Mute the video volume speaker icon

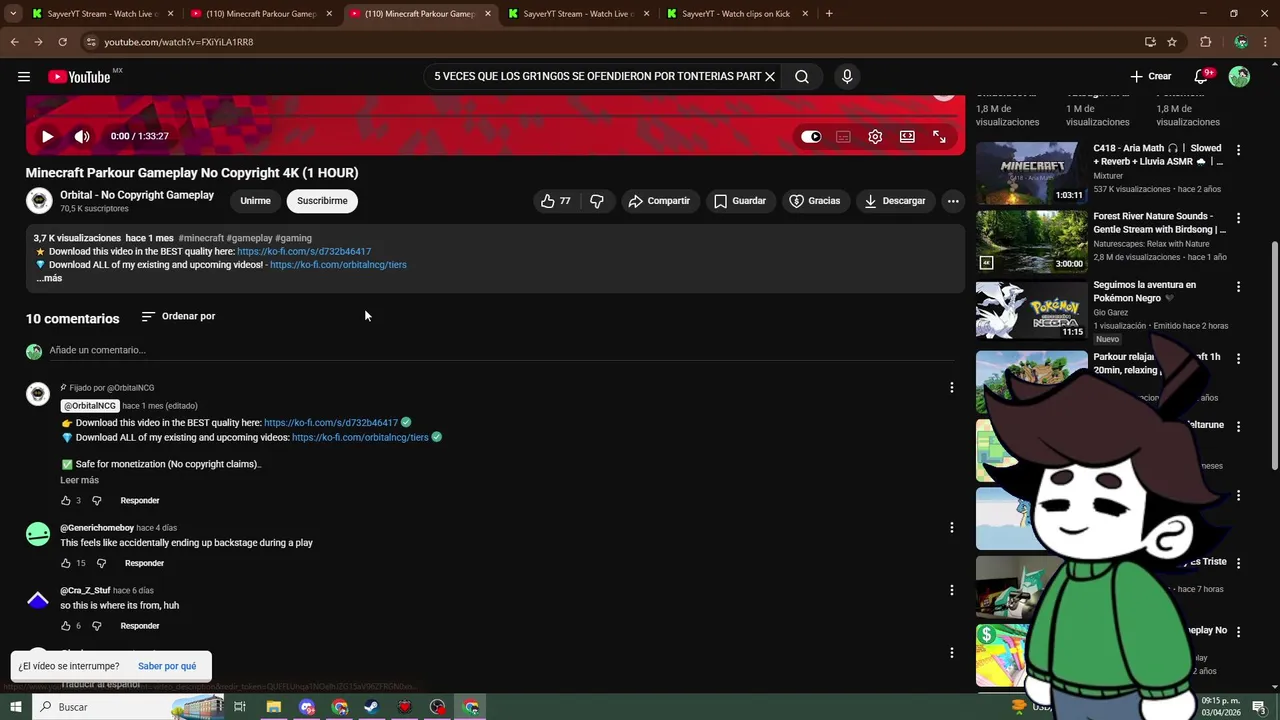point(82,136)
